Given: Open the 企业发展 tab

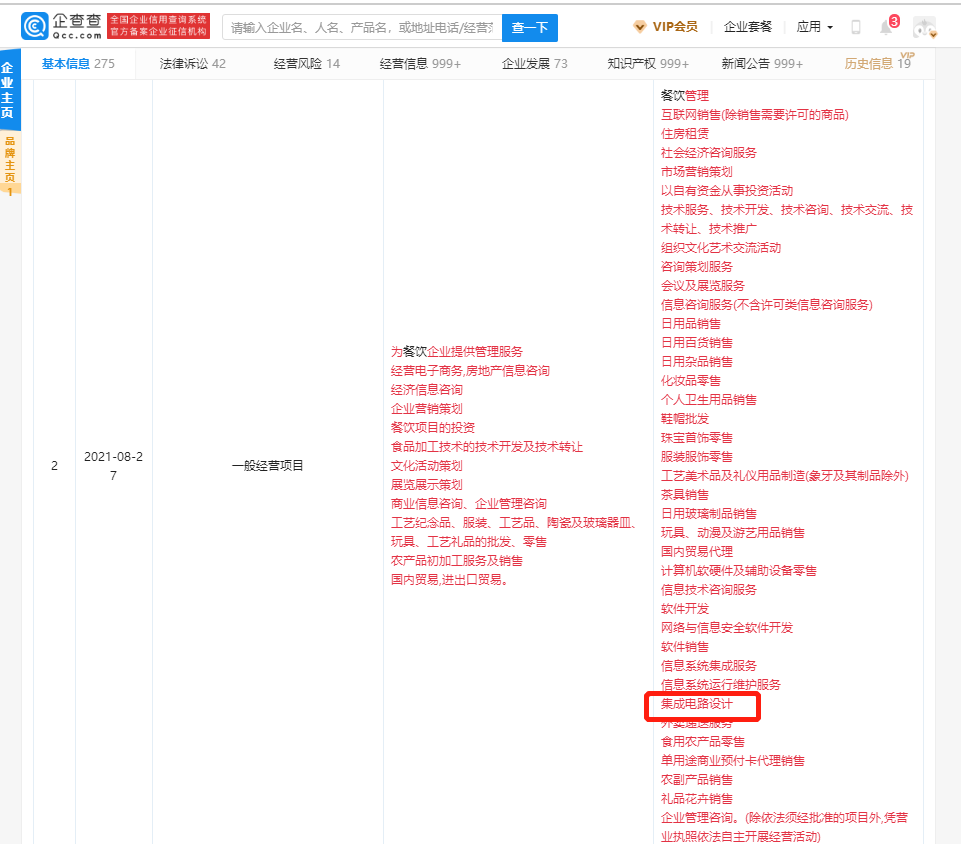Looking at the screenshot, I should pos(534,64).
